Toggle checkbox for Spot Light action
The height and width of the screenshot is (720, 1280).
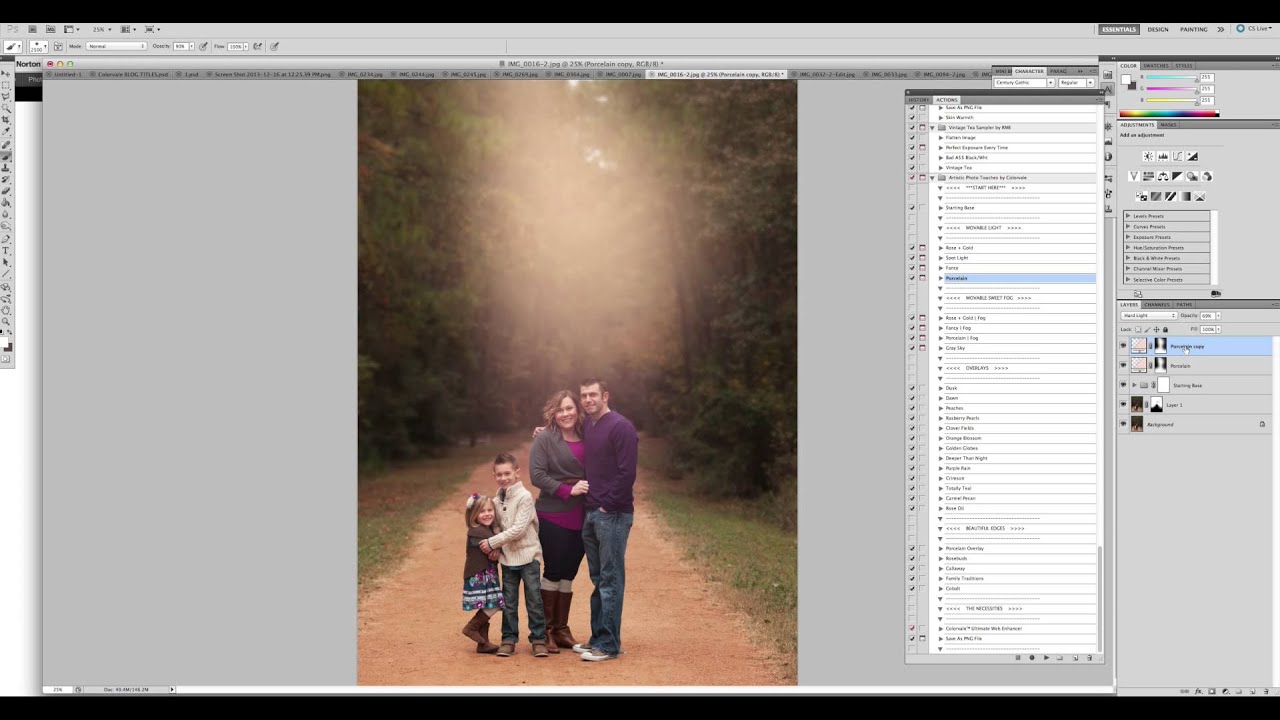912,258
